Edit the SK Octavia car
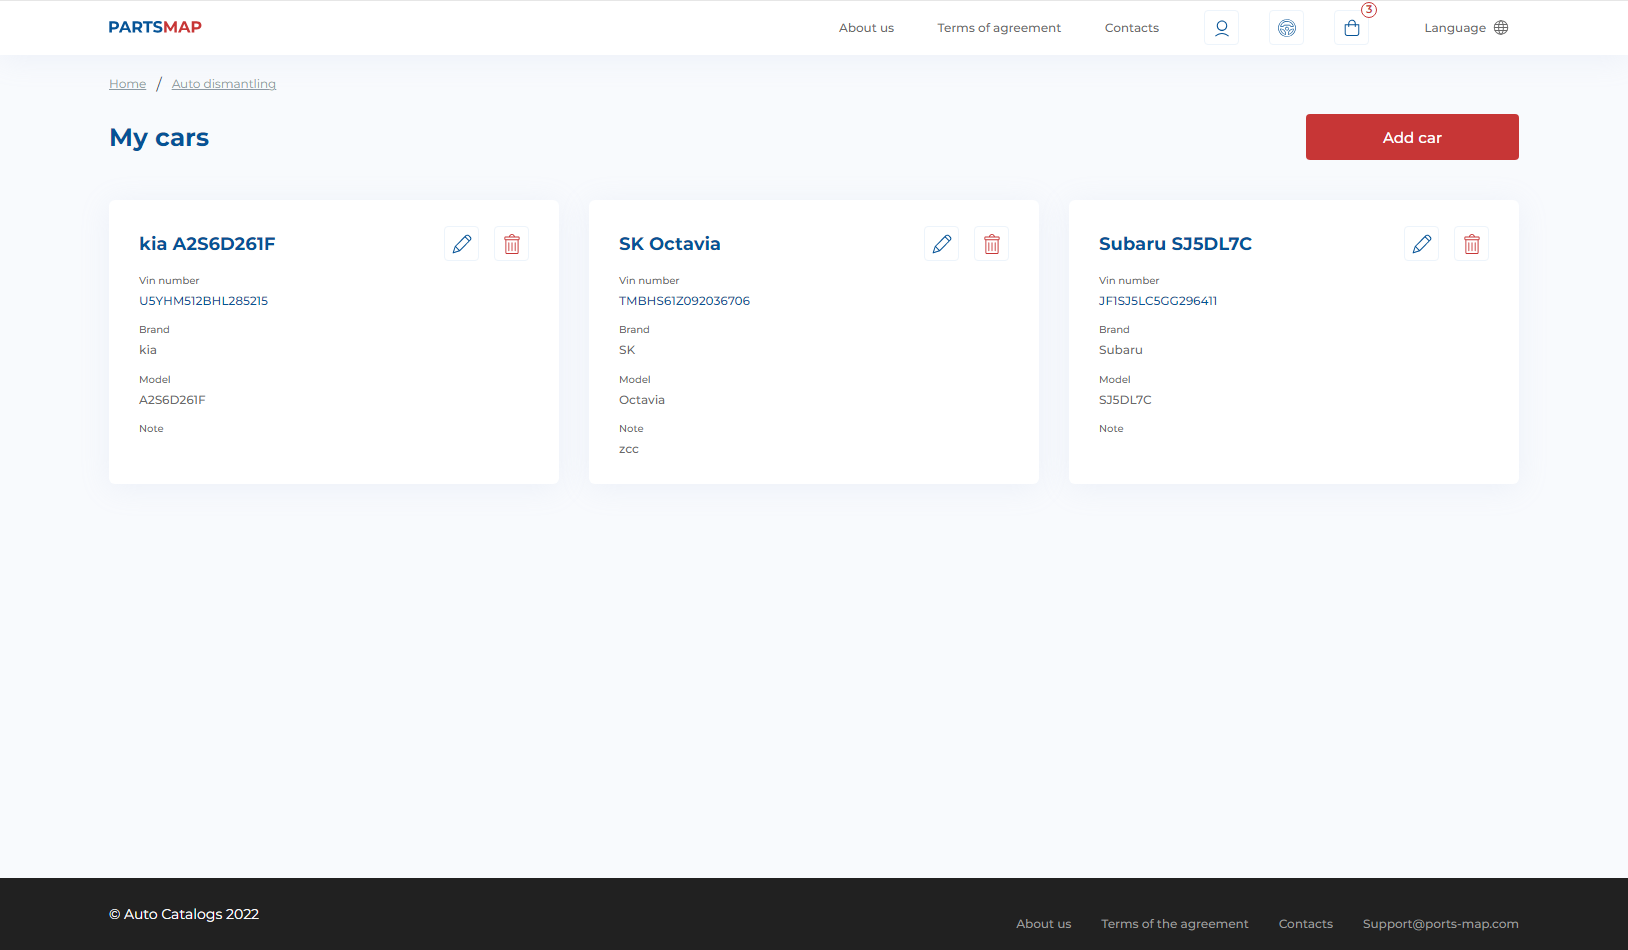Viewport: 1628px width, 950px height. 941,244
